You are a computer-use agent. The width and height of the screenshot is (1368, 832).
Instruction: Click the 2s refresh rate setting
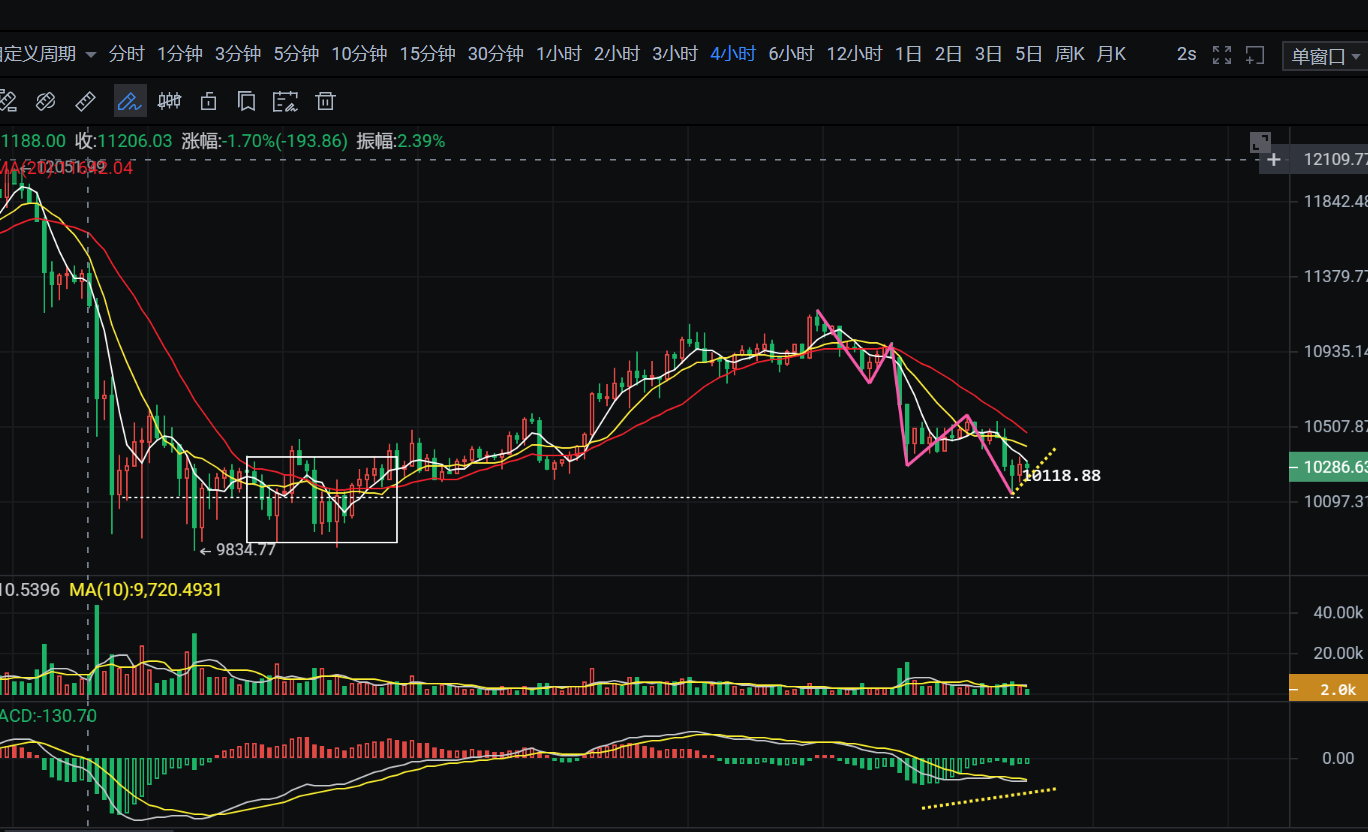1186,54
